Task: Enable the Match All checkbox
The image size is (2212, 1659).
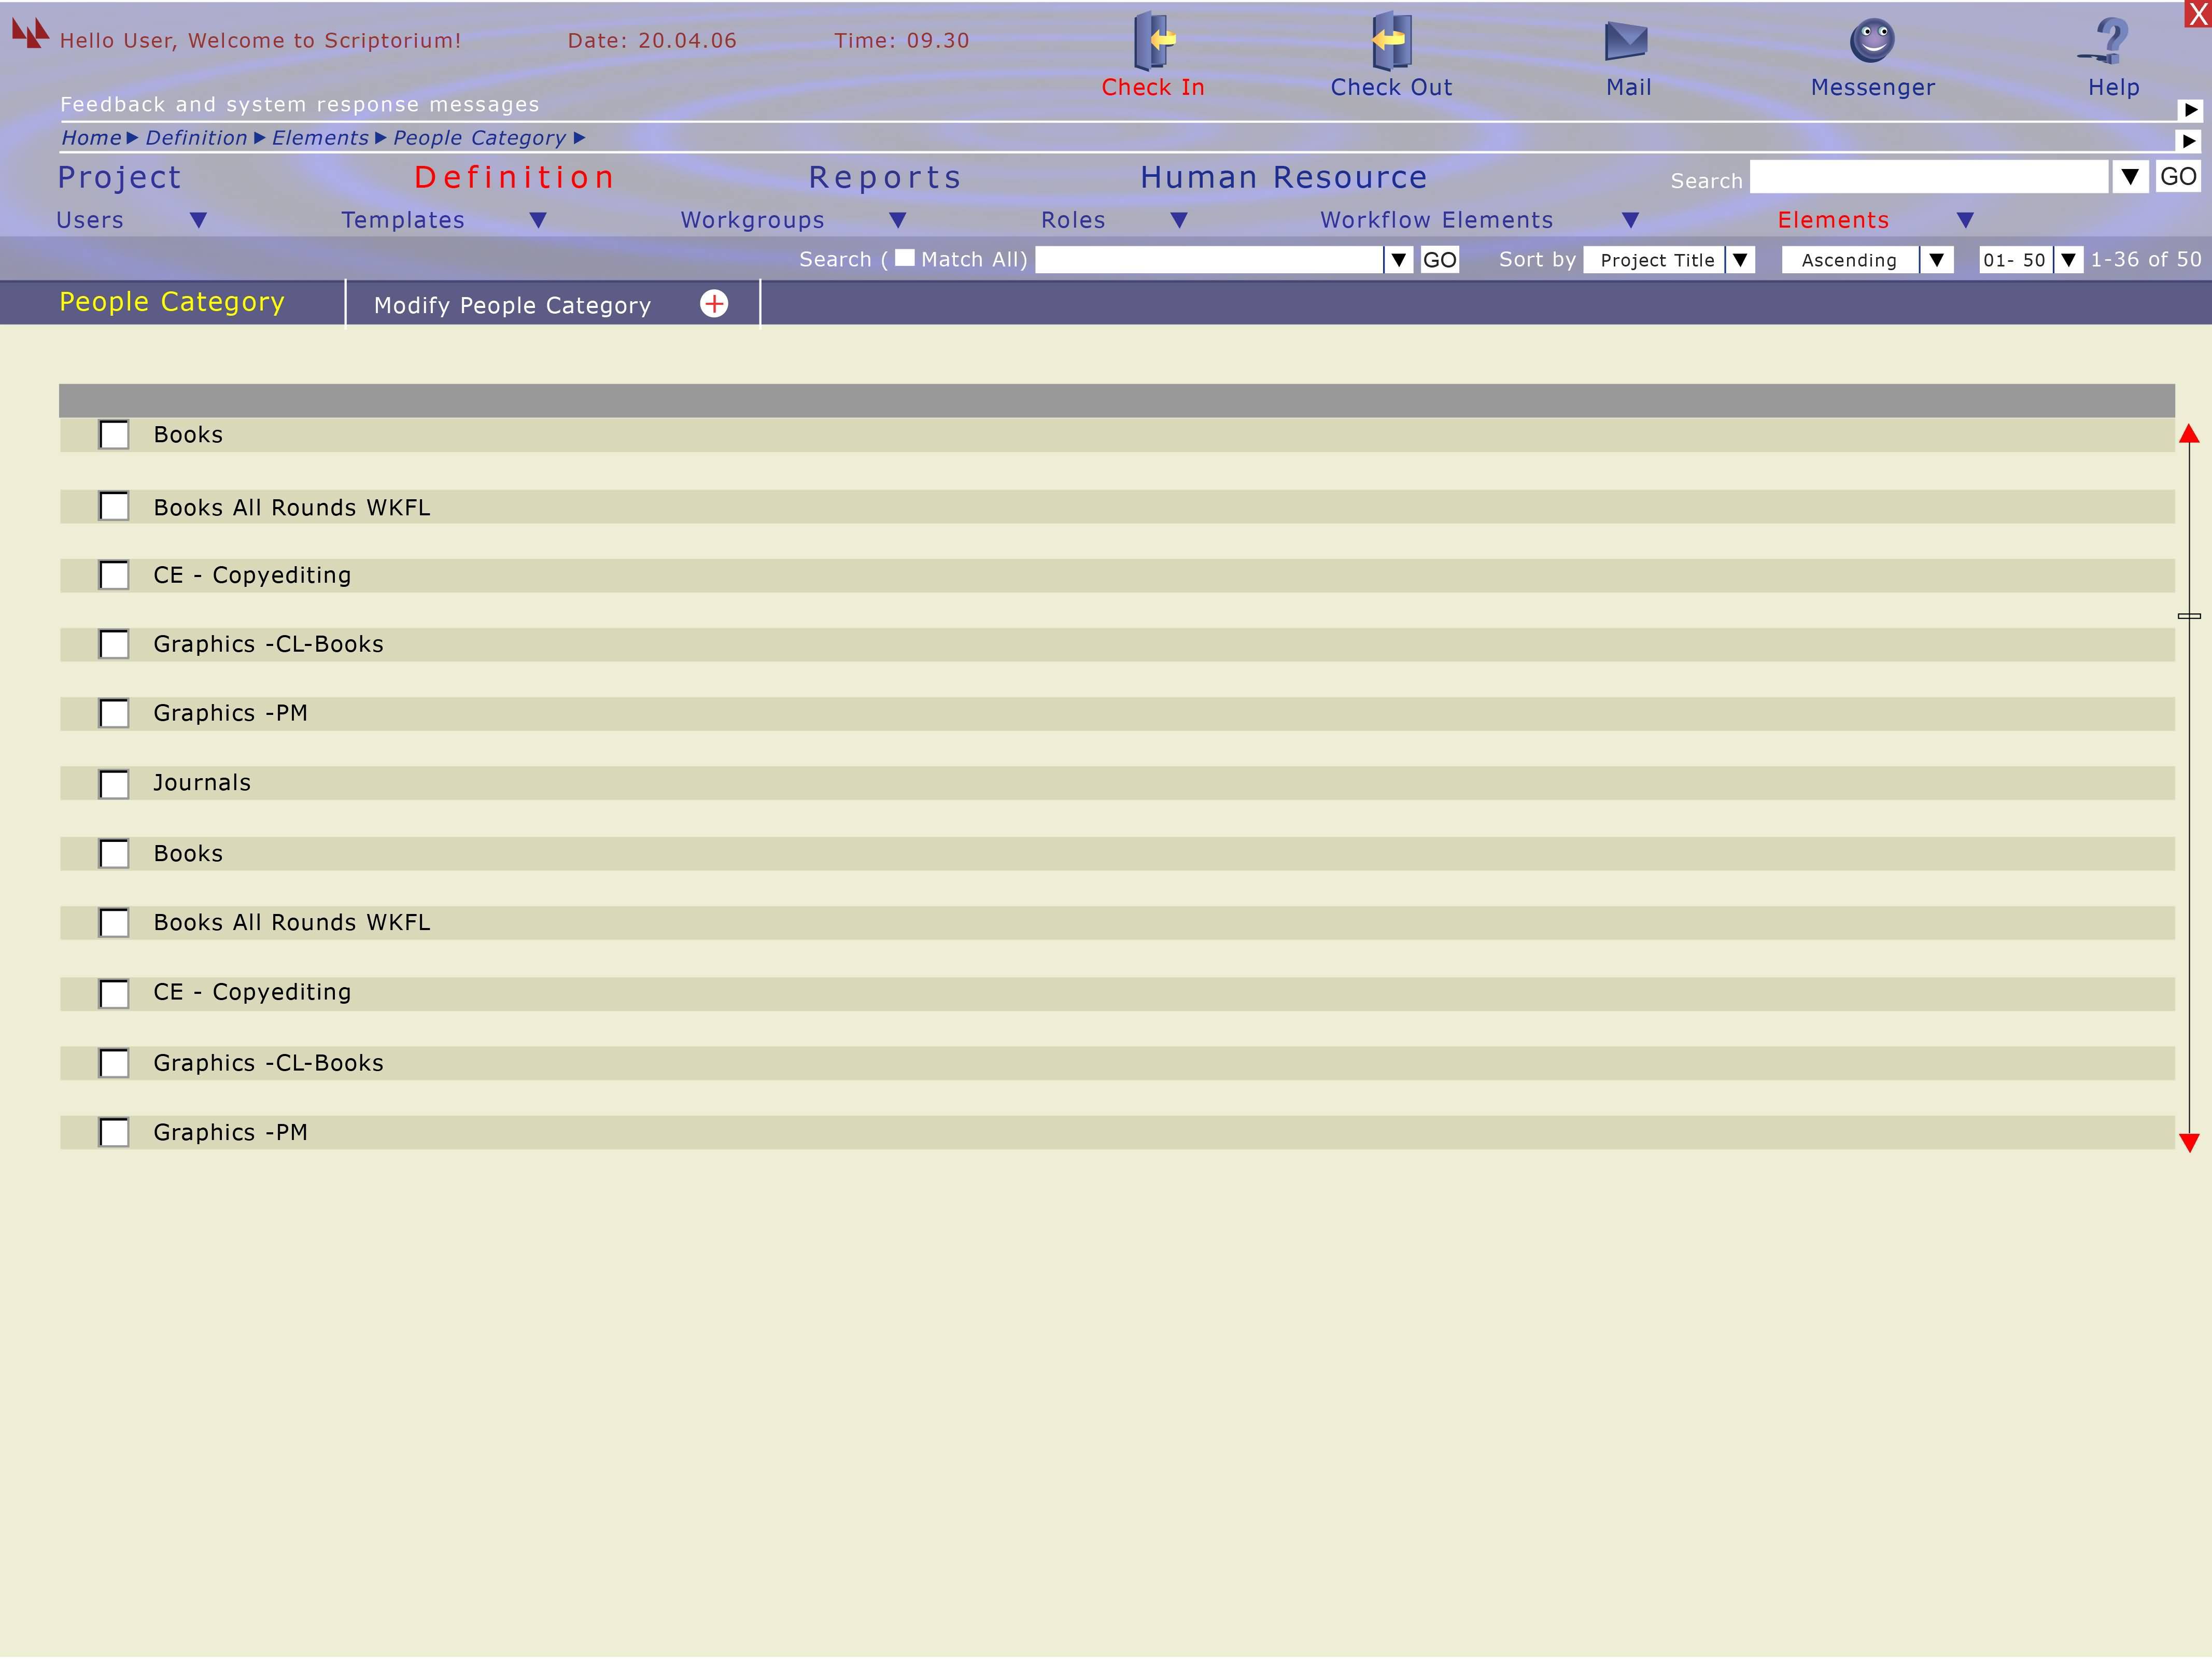Action: (904, 258)
